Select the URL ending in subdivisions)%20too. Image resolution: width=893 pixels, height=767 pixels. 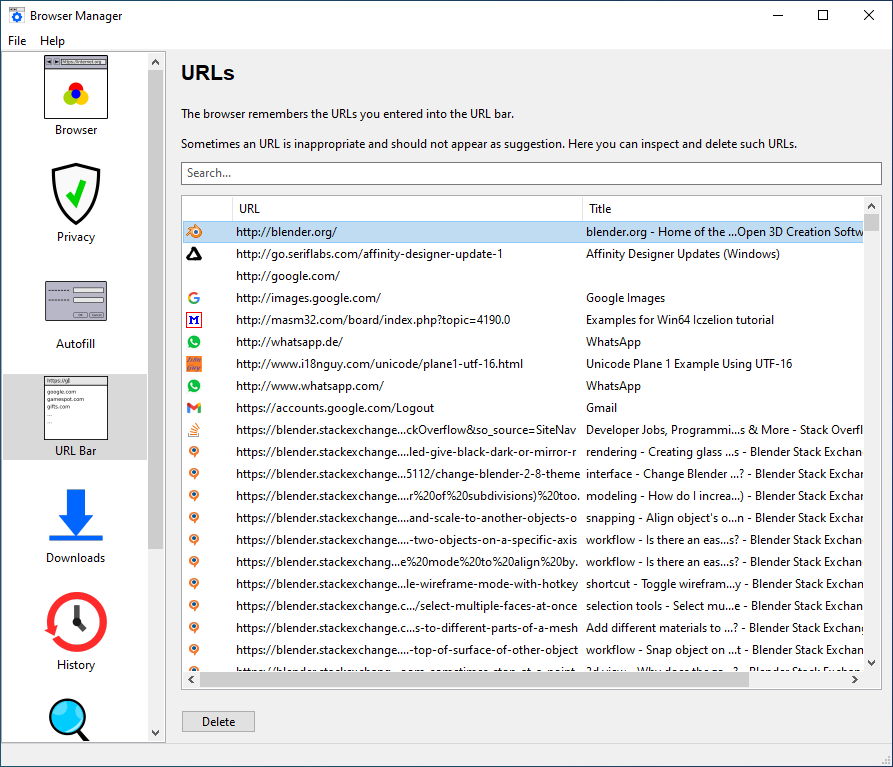point(408,496)
